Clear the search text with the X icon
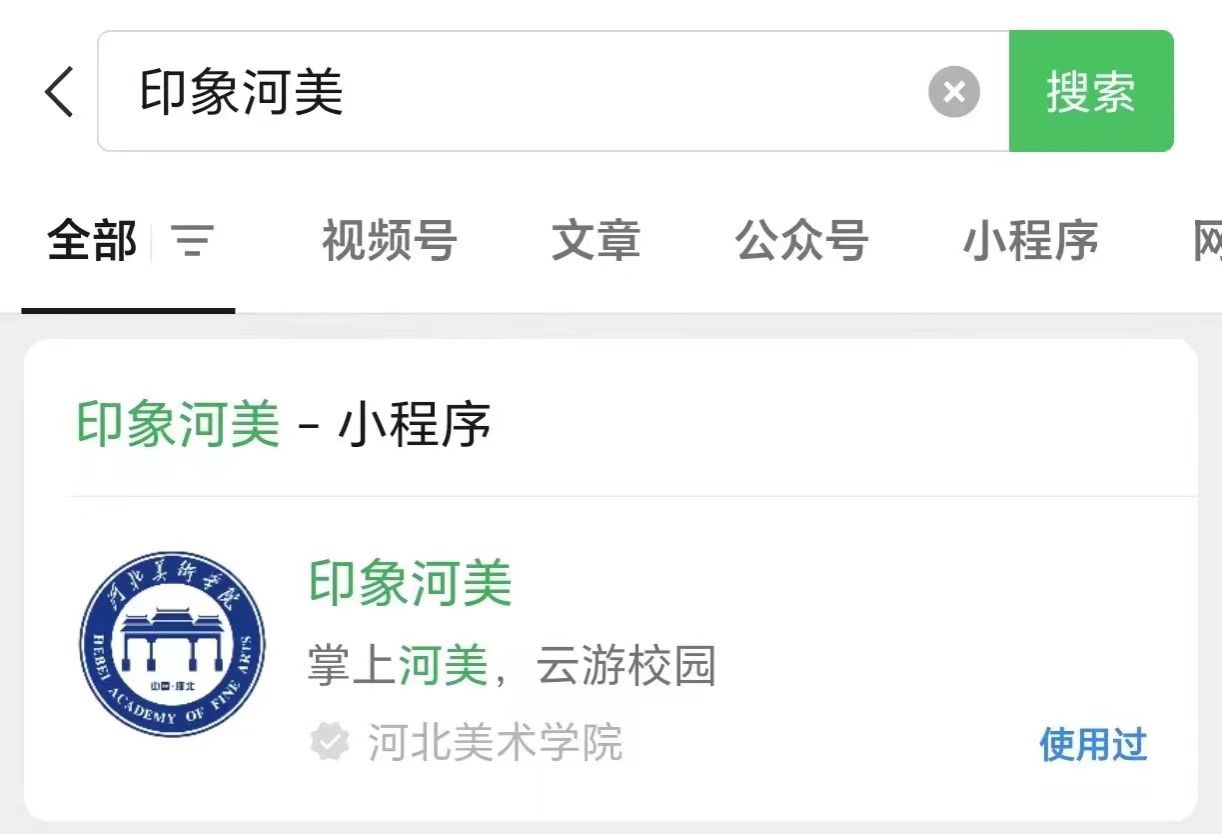The height and width of the screenshot is (834, 1222). [954, 92]
